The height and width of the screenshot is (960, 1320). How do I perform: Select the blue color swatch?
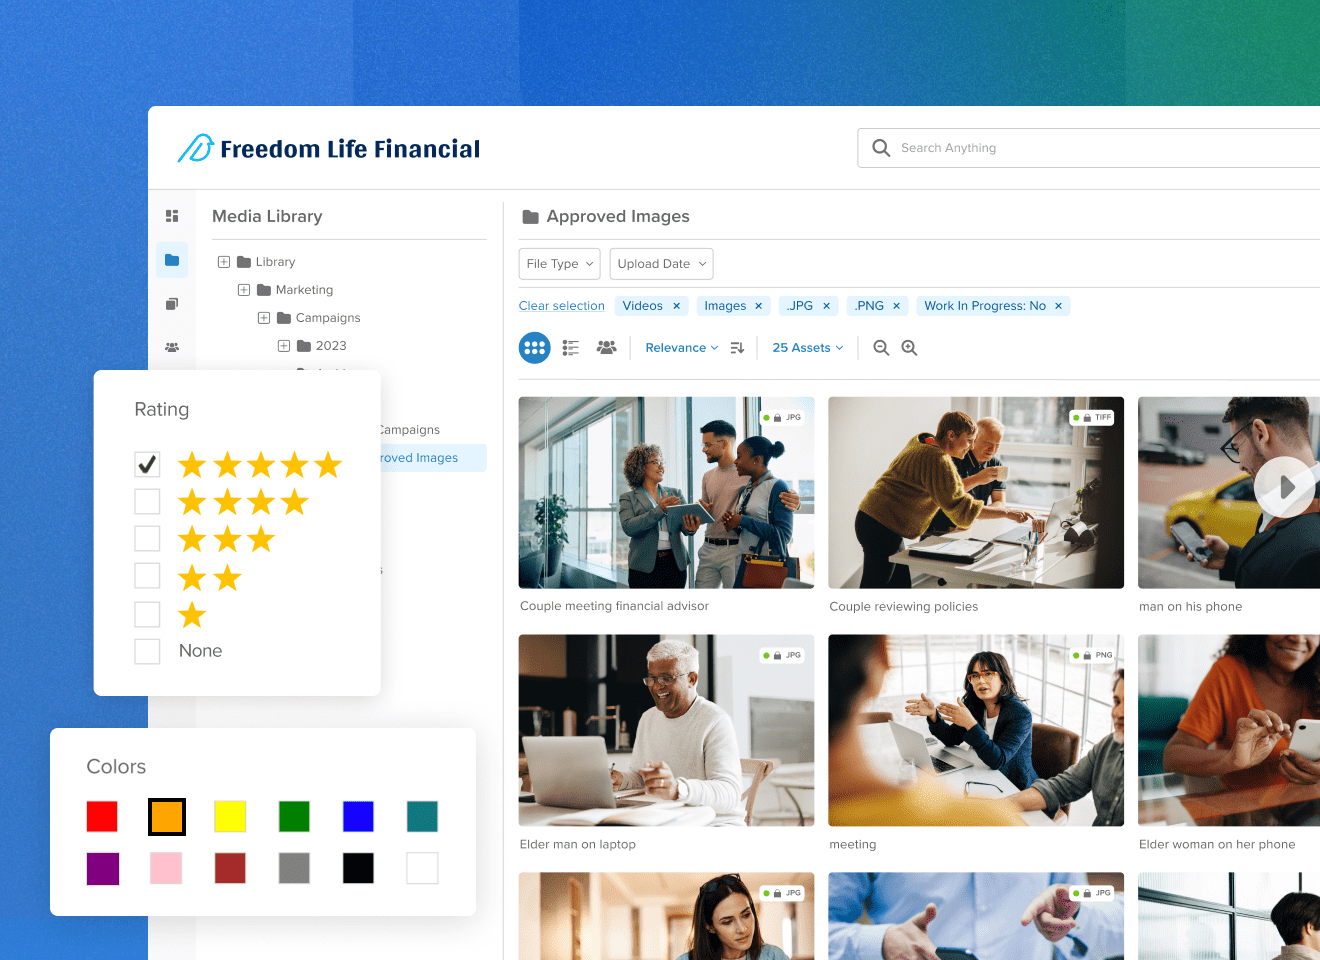click(358, 817)
